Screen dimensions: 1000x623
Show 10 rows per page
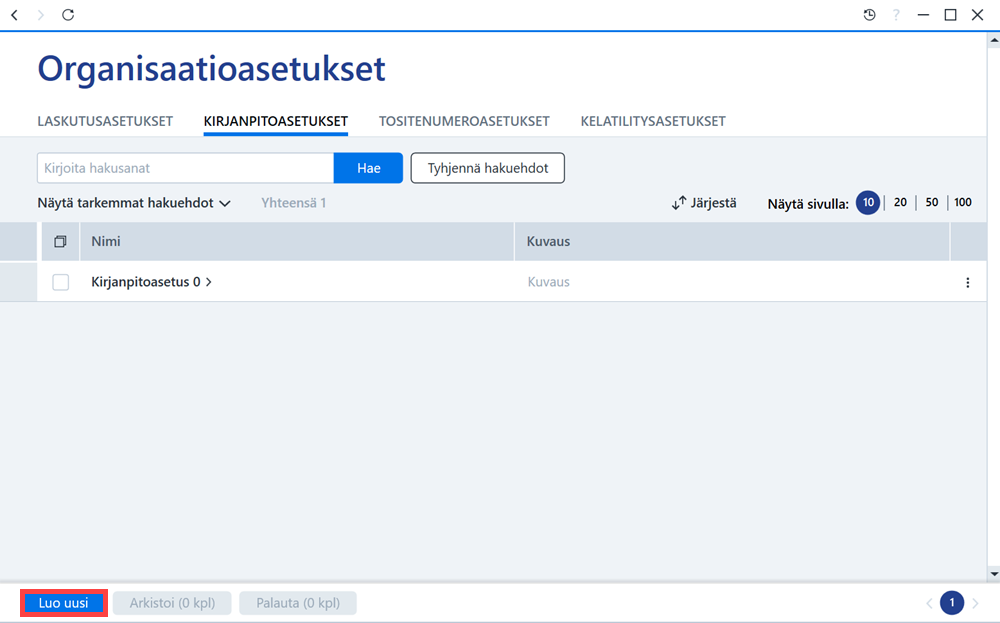click(868, 203)
